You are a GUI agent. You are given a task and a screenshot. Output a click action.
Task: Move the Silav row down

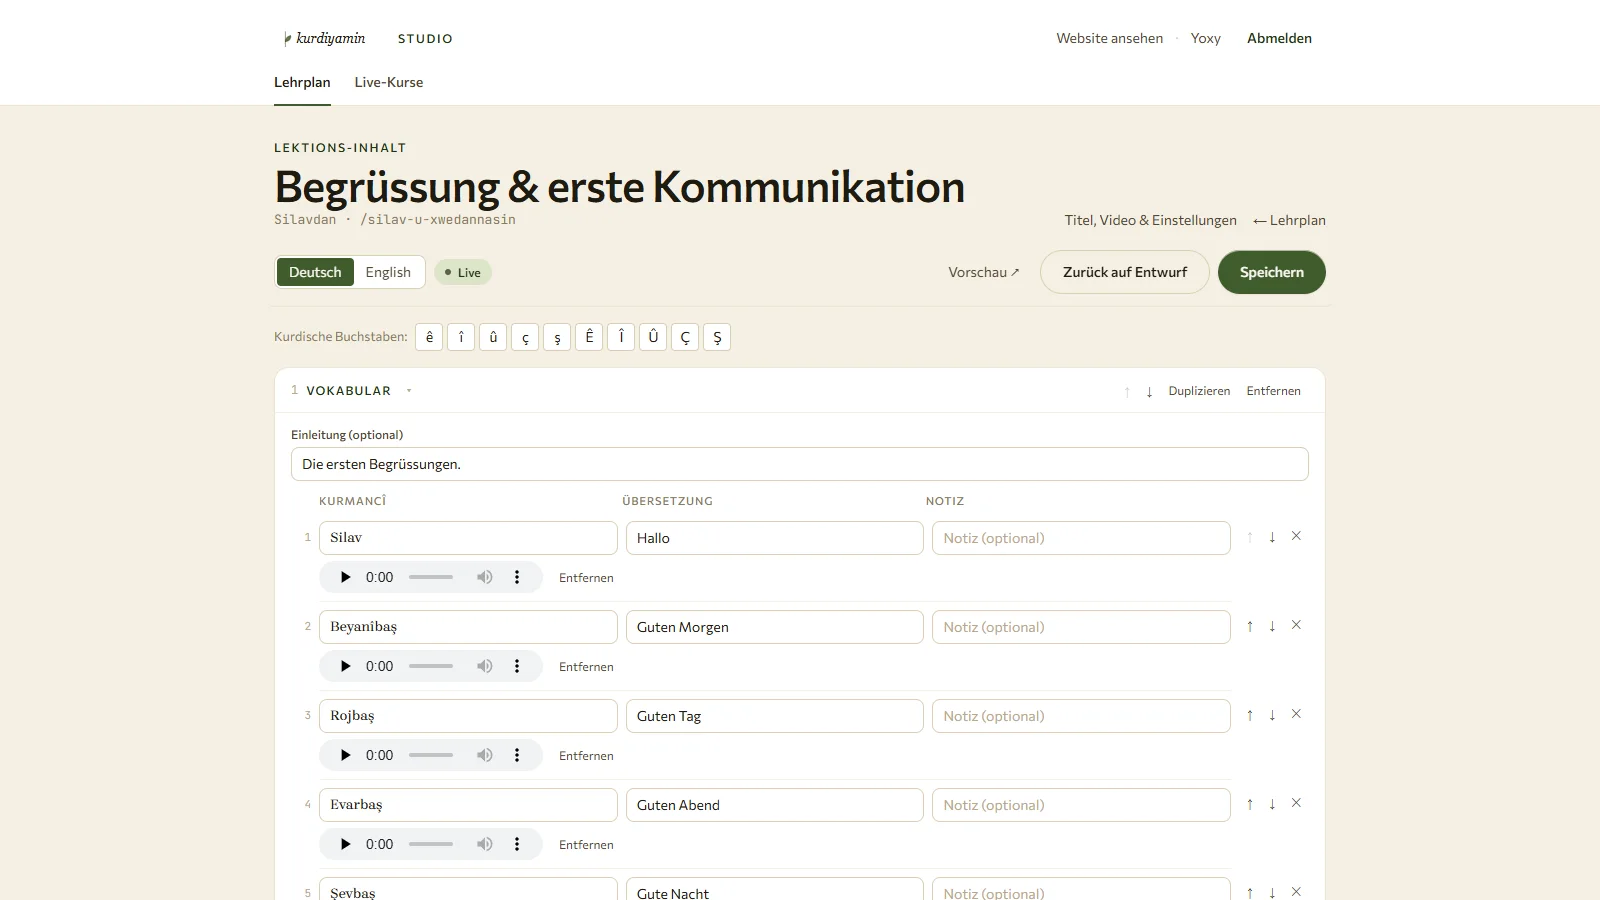coord(1272,537)
